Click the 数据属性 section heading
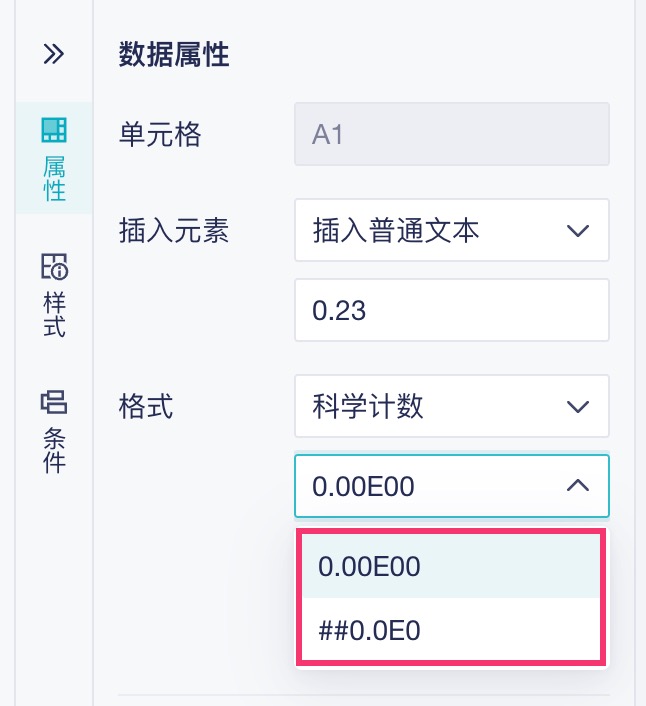This screenshot has height=706, width=646. point(174,54)
